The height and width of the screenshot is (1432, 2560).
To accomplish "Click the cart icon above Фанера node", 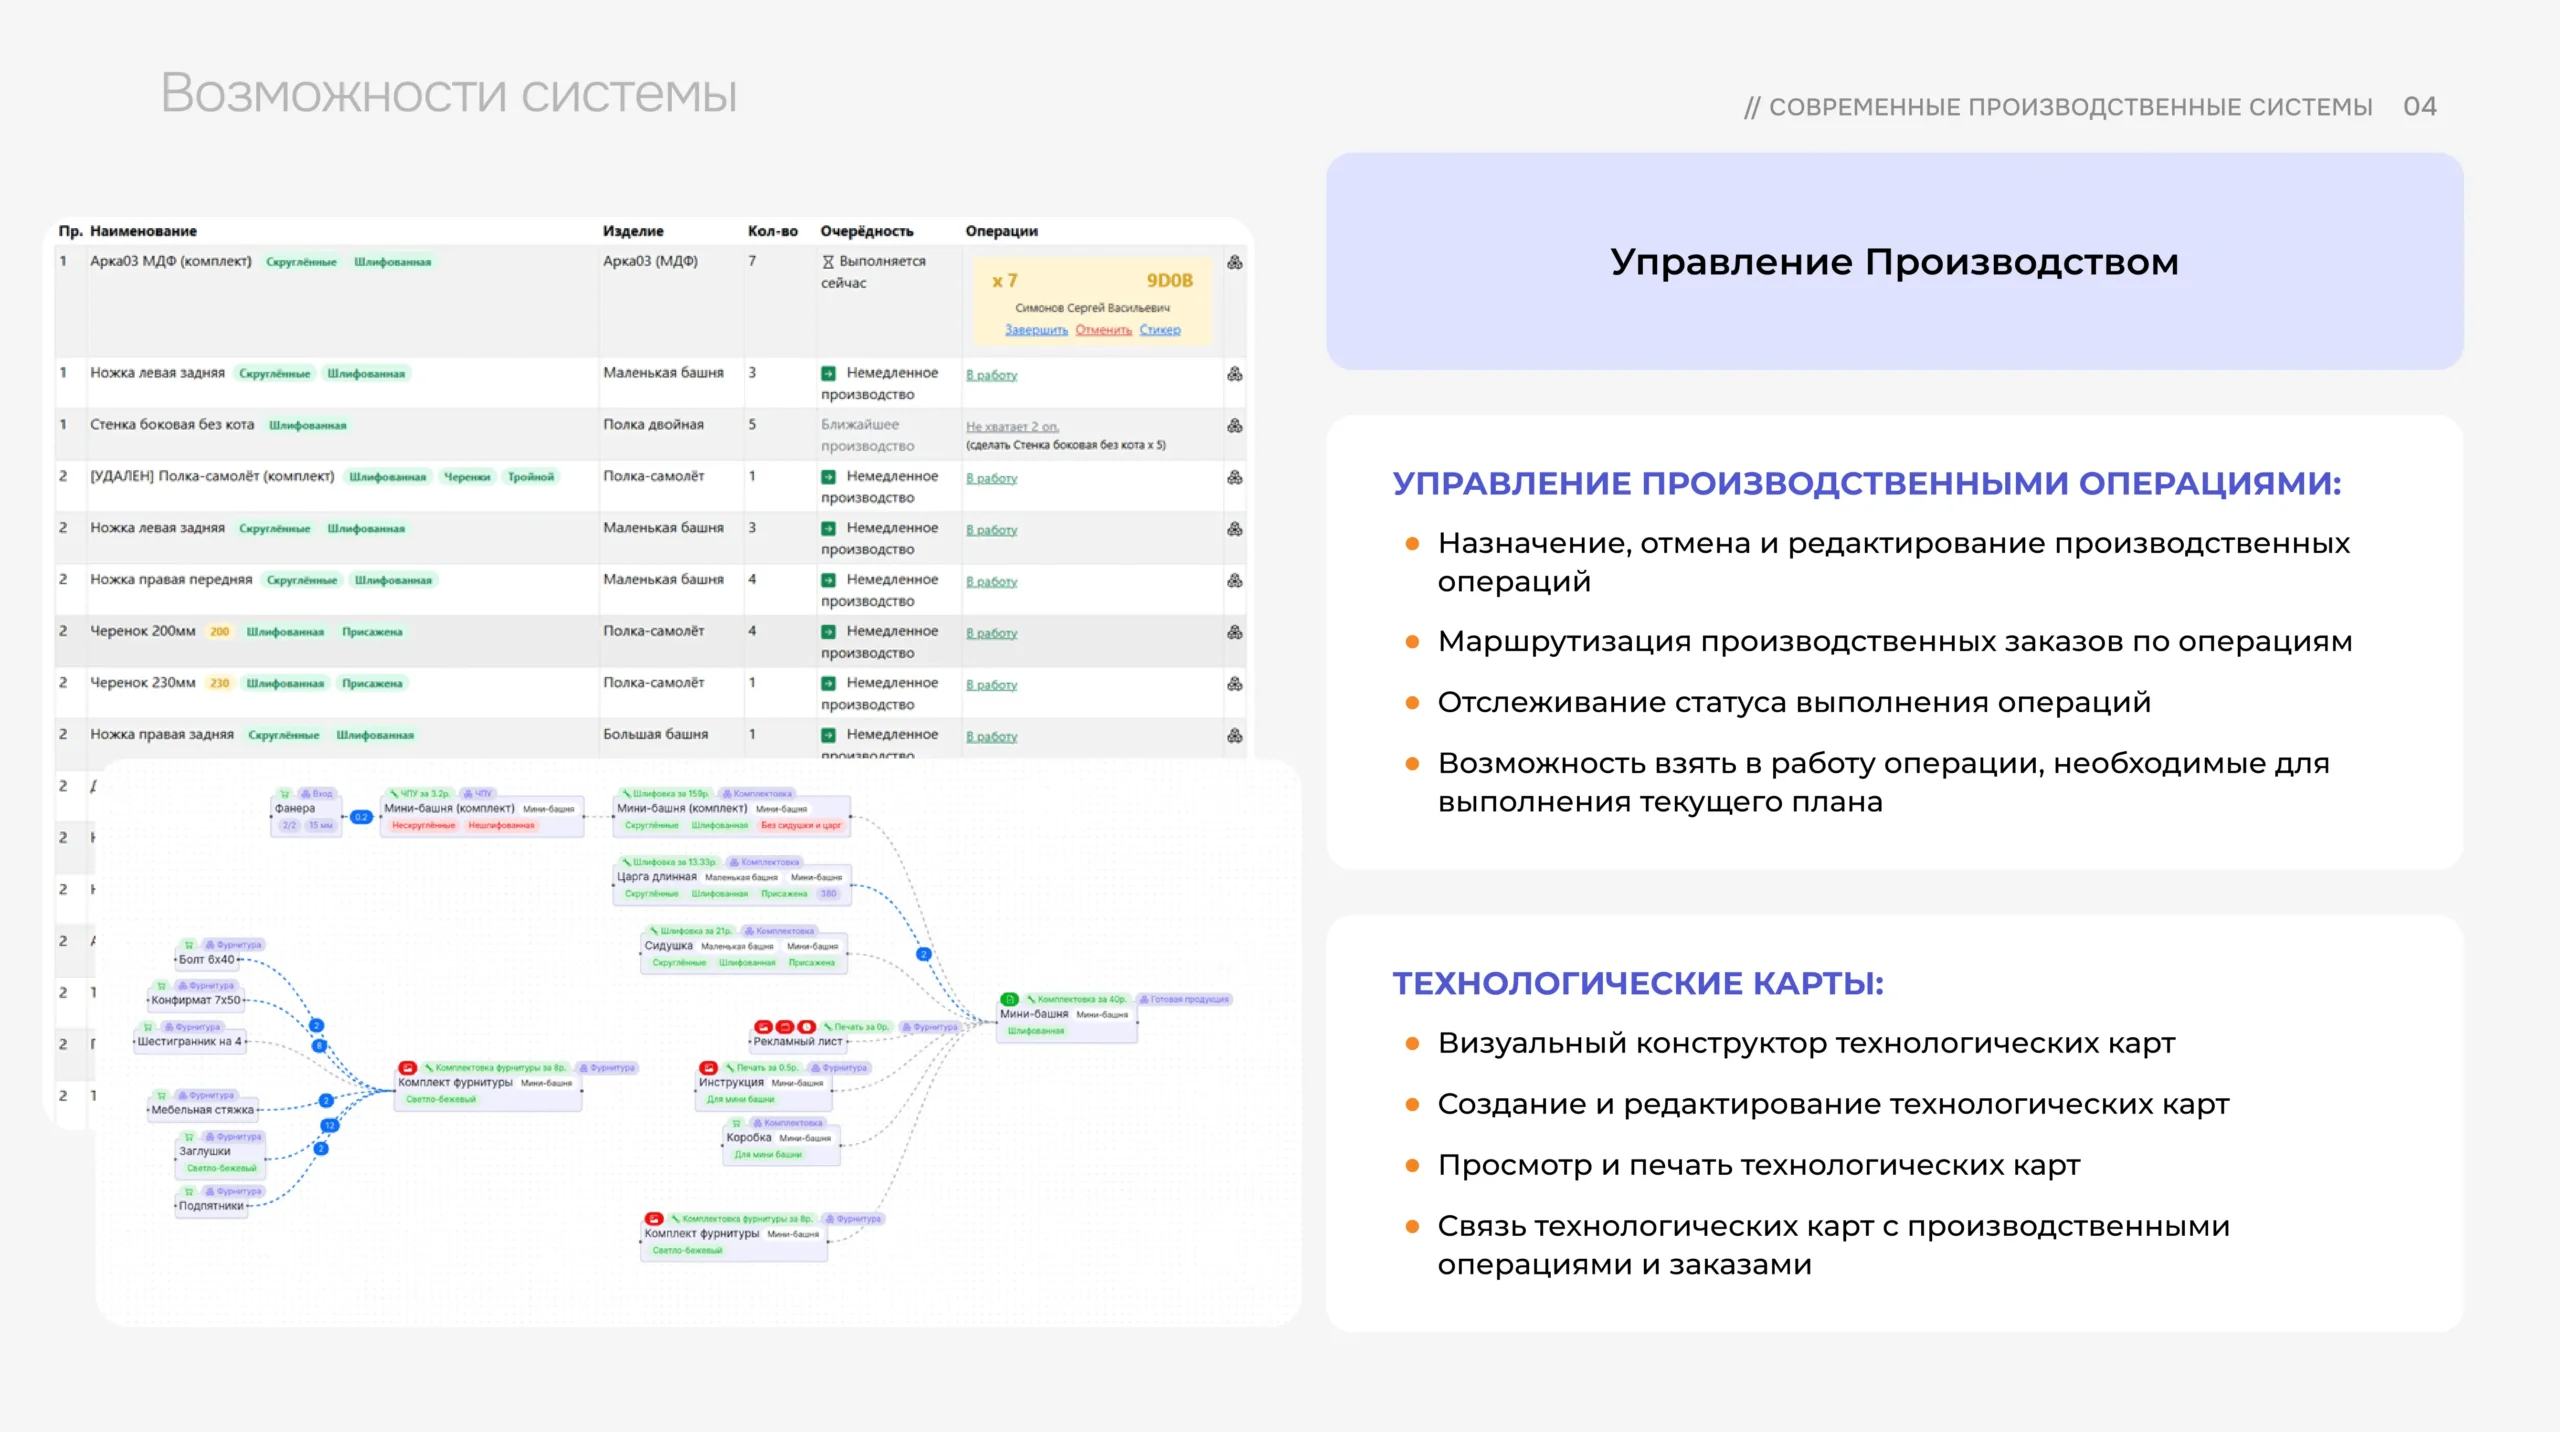I will coord(285,793).
